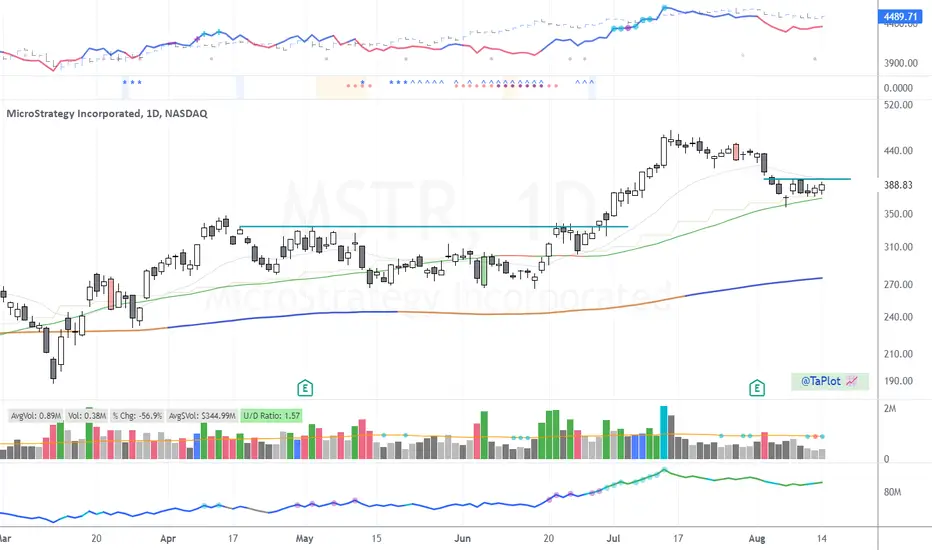Select the long teal resistance line from April
This screenshot has width=932, height=550.
coord(433,227)
